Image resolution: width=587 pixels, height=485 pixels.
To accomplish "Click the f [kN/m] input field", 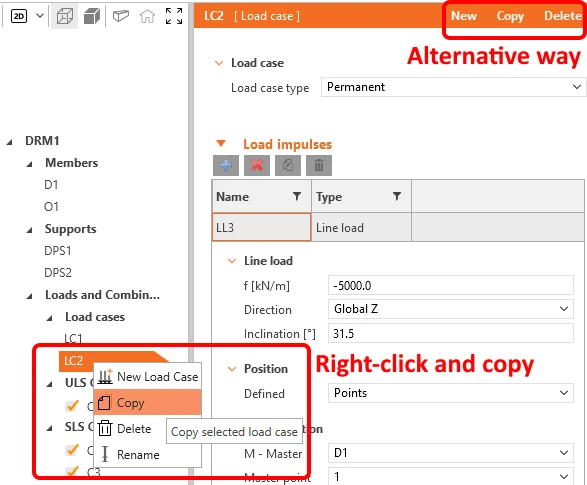I will click(451, 286).
